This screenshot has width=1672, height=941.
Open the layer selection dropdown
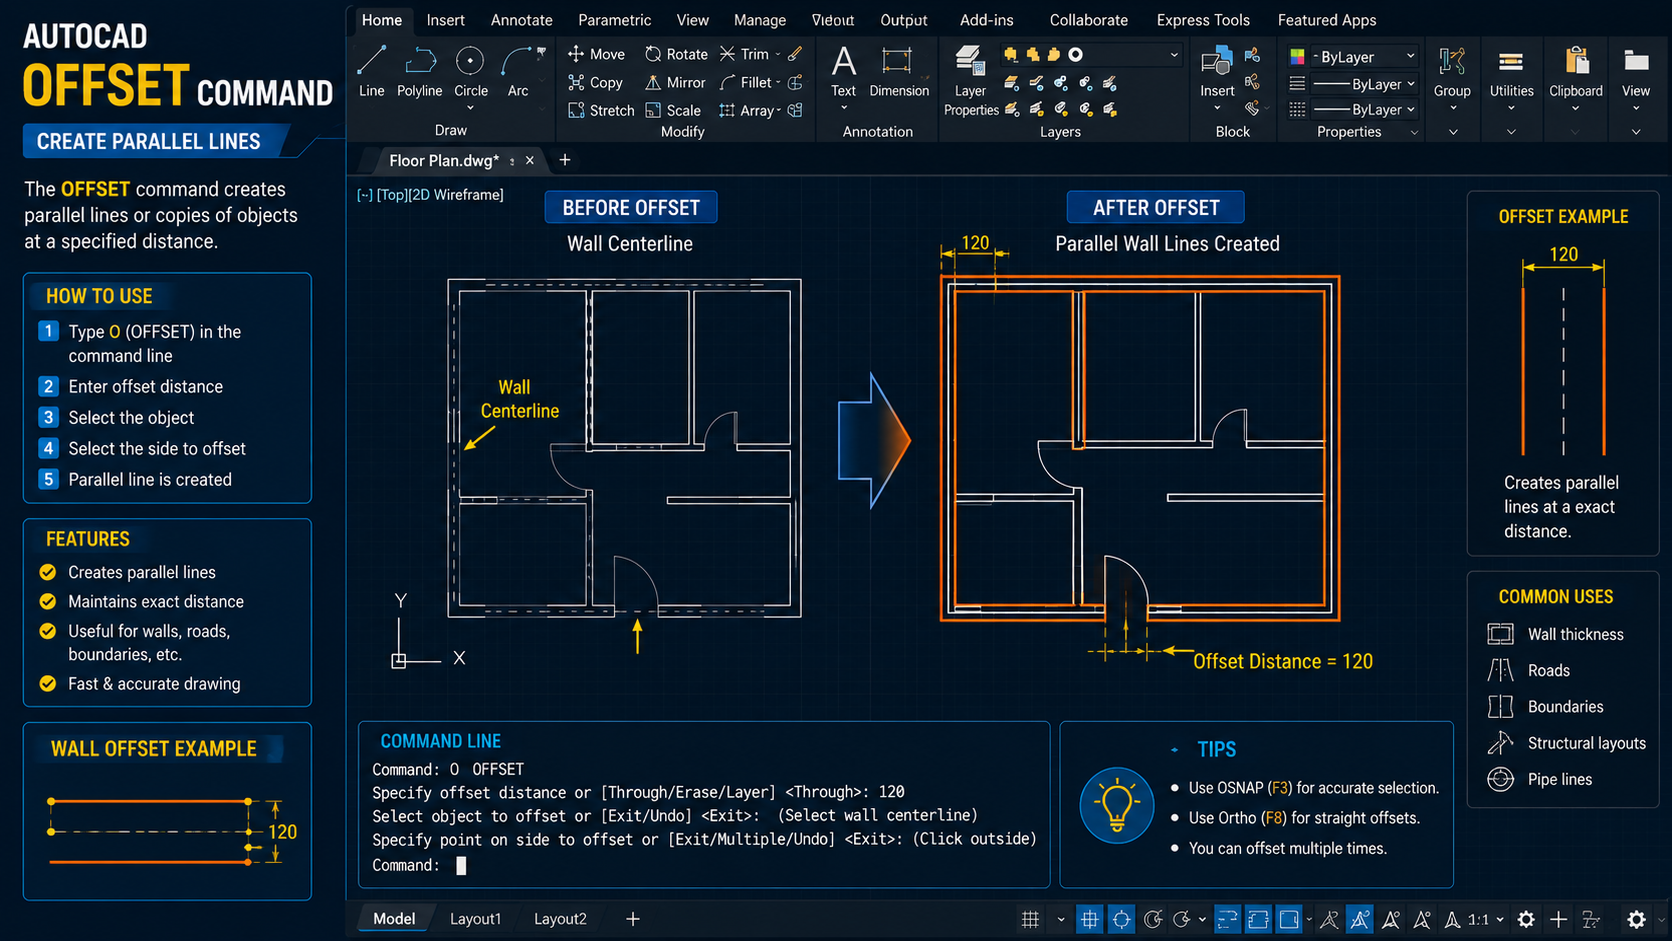click(x=1173, y=55)
